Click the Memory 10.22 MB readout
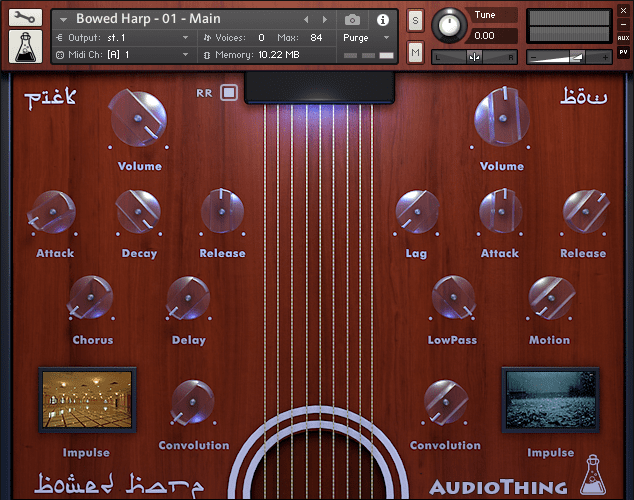This screenshot has height=500, width=634. pos(279,55)
